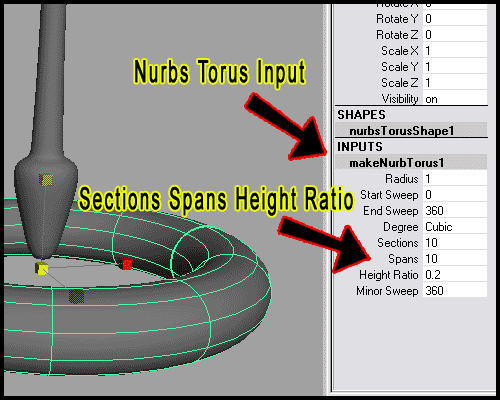Select the Rotate Z attribute label
Screen dimensions: 500x400
(x=397, y=35)
